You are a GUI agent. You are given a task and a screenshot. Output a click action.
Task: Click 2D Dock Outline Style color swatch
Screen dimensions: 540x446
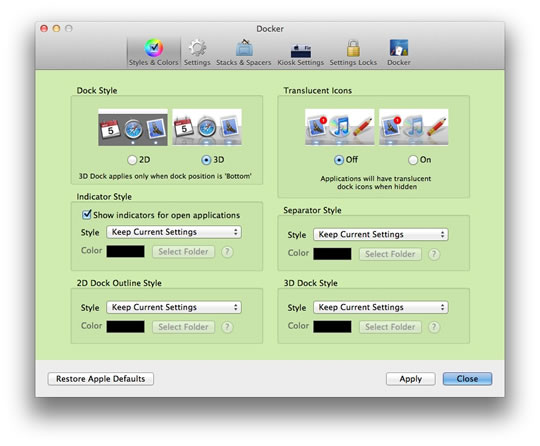point(125,326)
